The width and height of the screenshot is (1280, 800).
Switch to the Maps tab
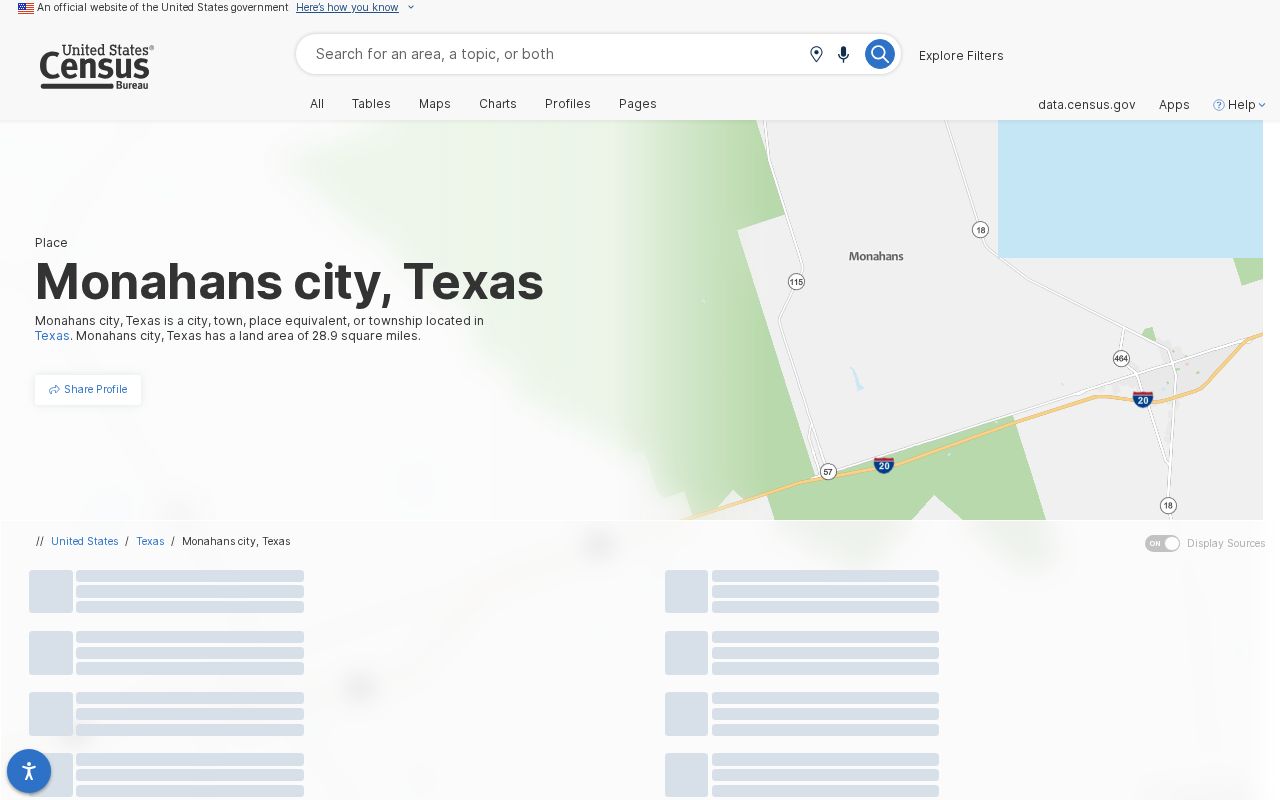[435, 104]
